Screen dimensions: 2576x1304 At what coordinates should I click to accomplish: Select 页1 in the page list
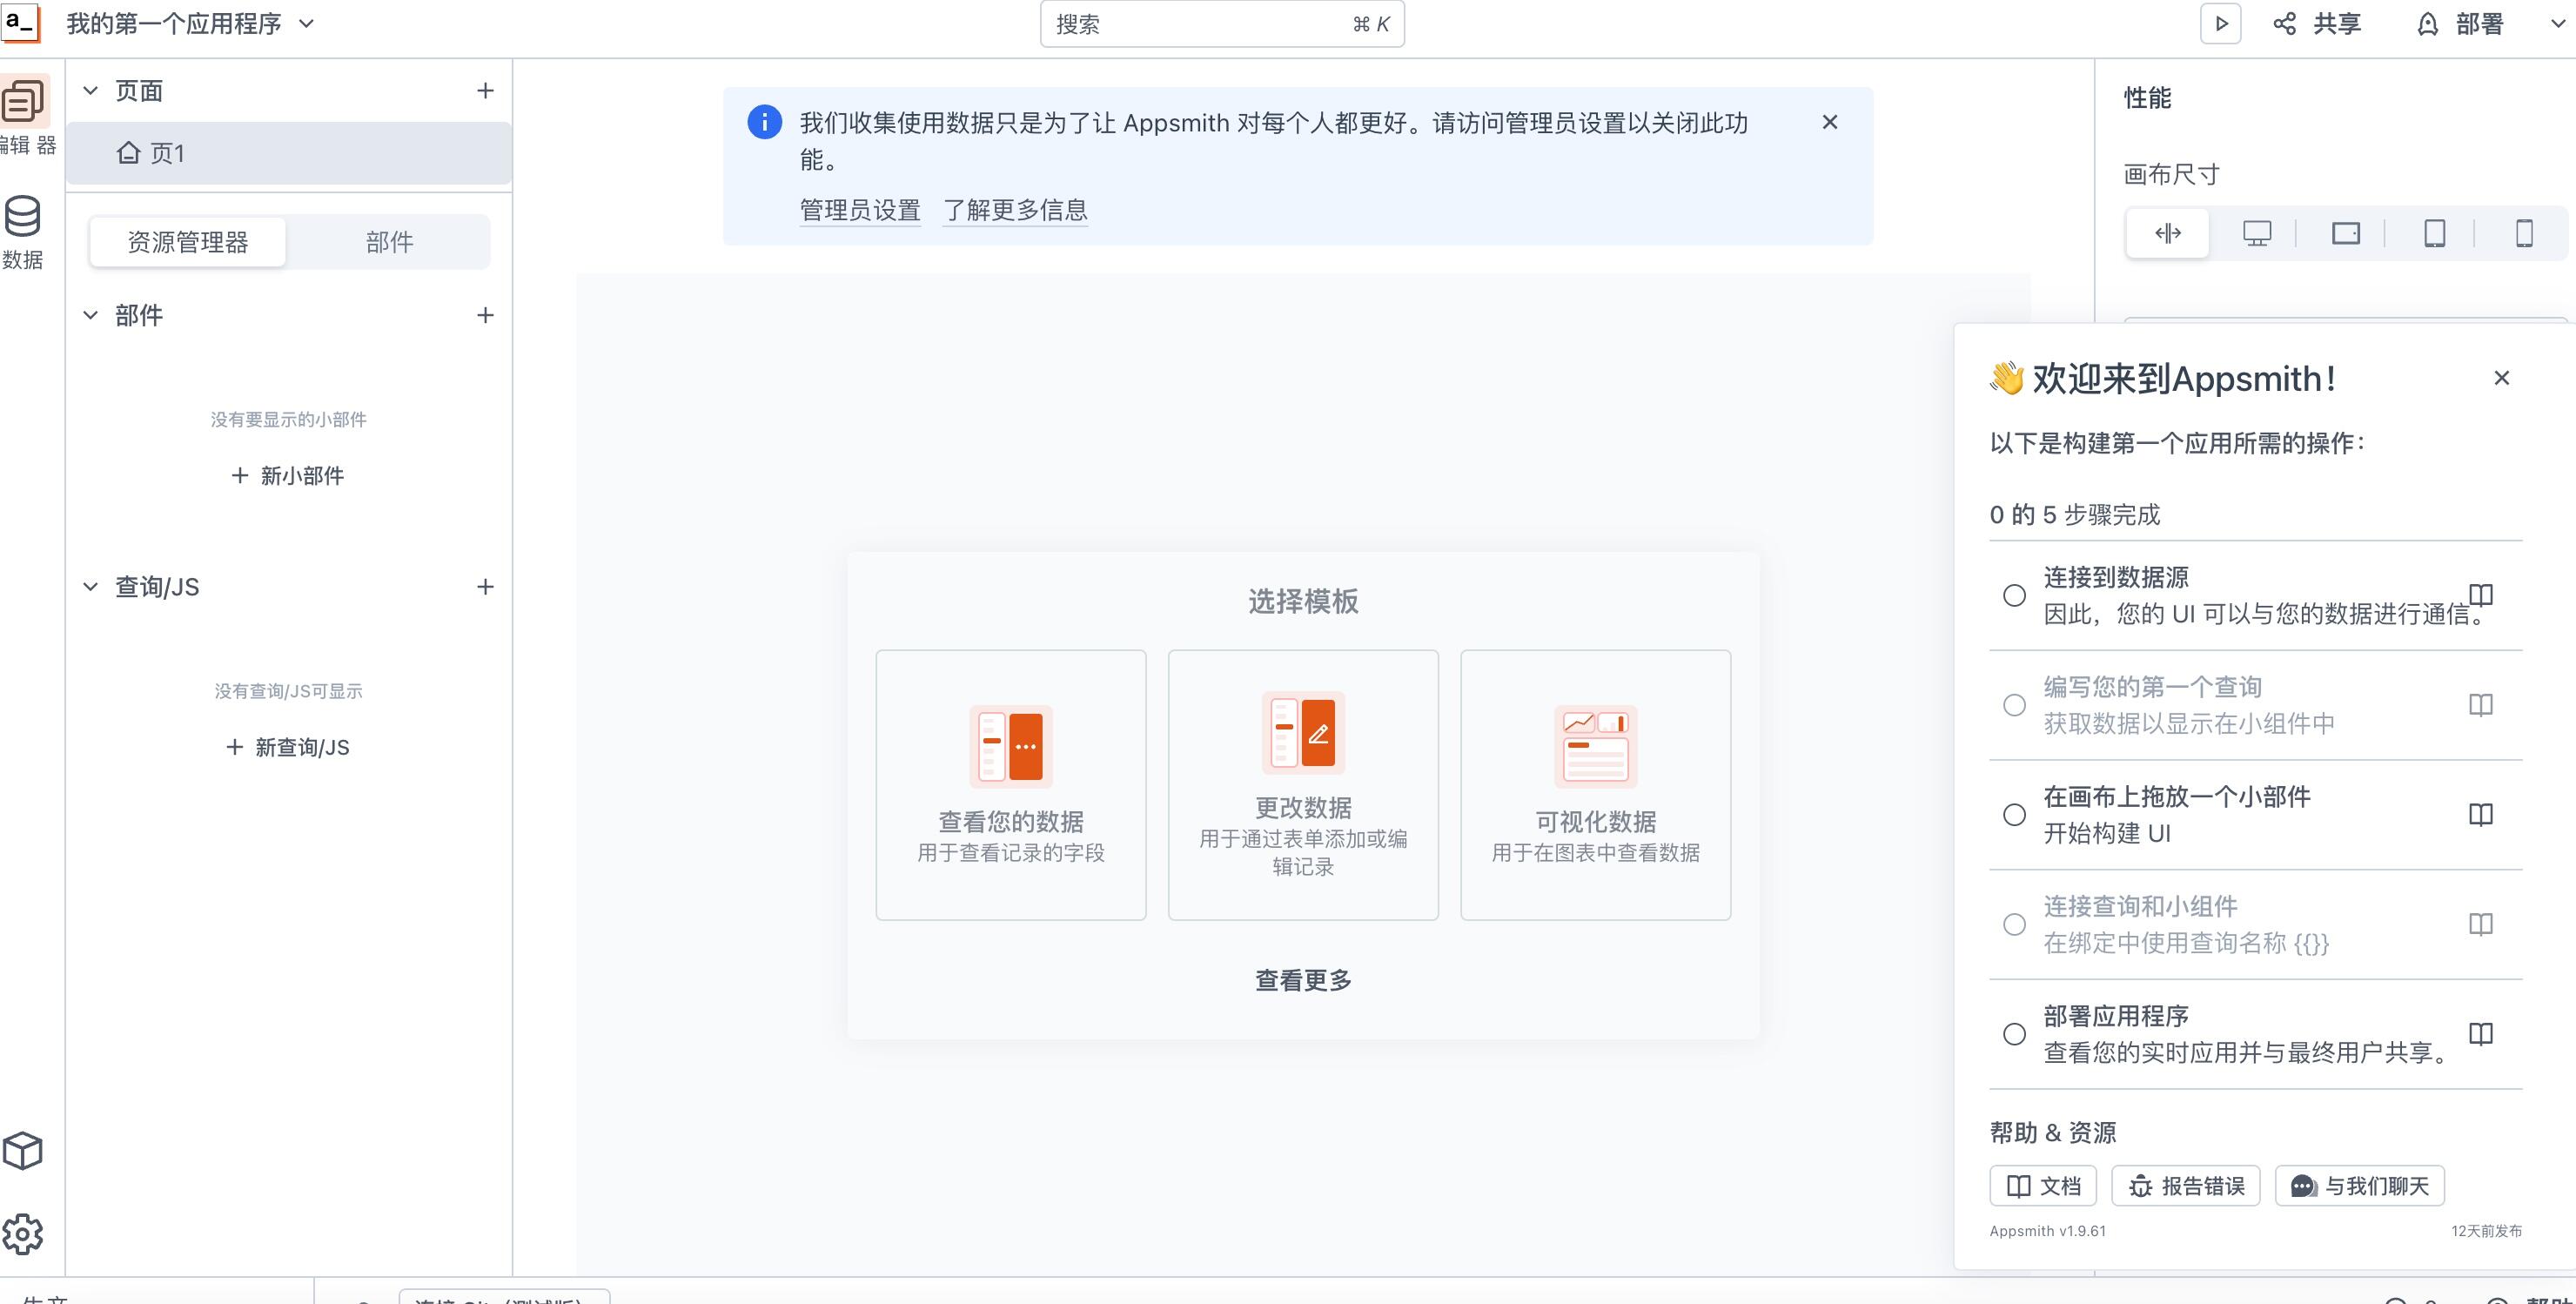(x=289, y=153)
